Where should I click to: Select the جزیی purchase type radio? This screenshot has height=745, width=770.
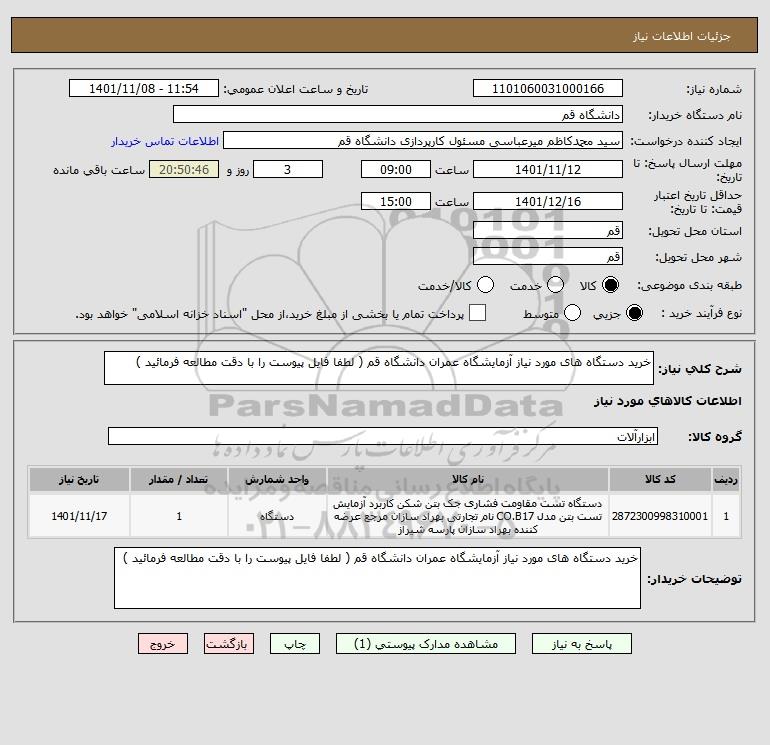pyautogui.click(x=634, y=313)
